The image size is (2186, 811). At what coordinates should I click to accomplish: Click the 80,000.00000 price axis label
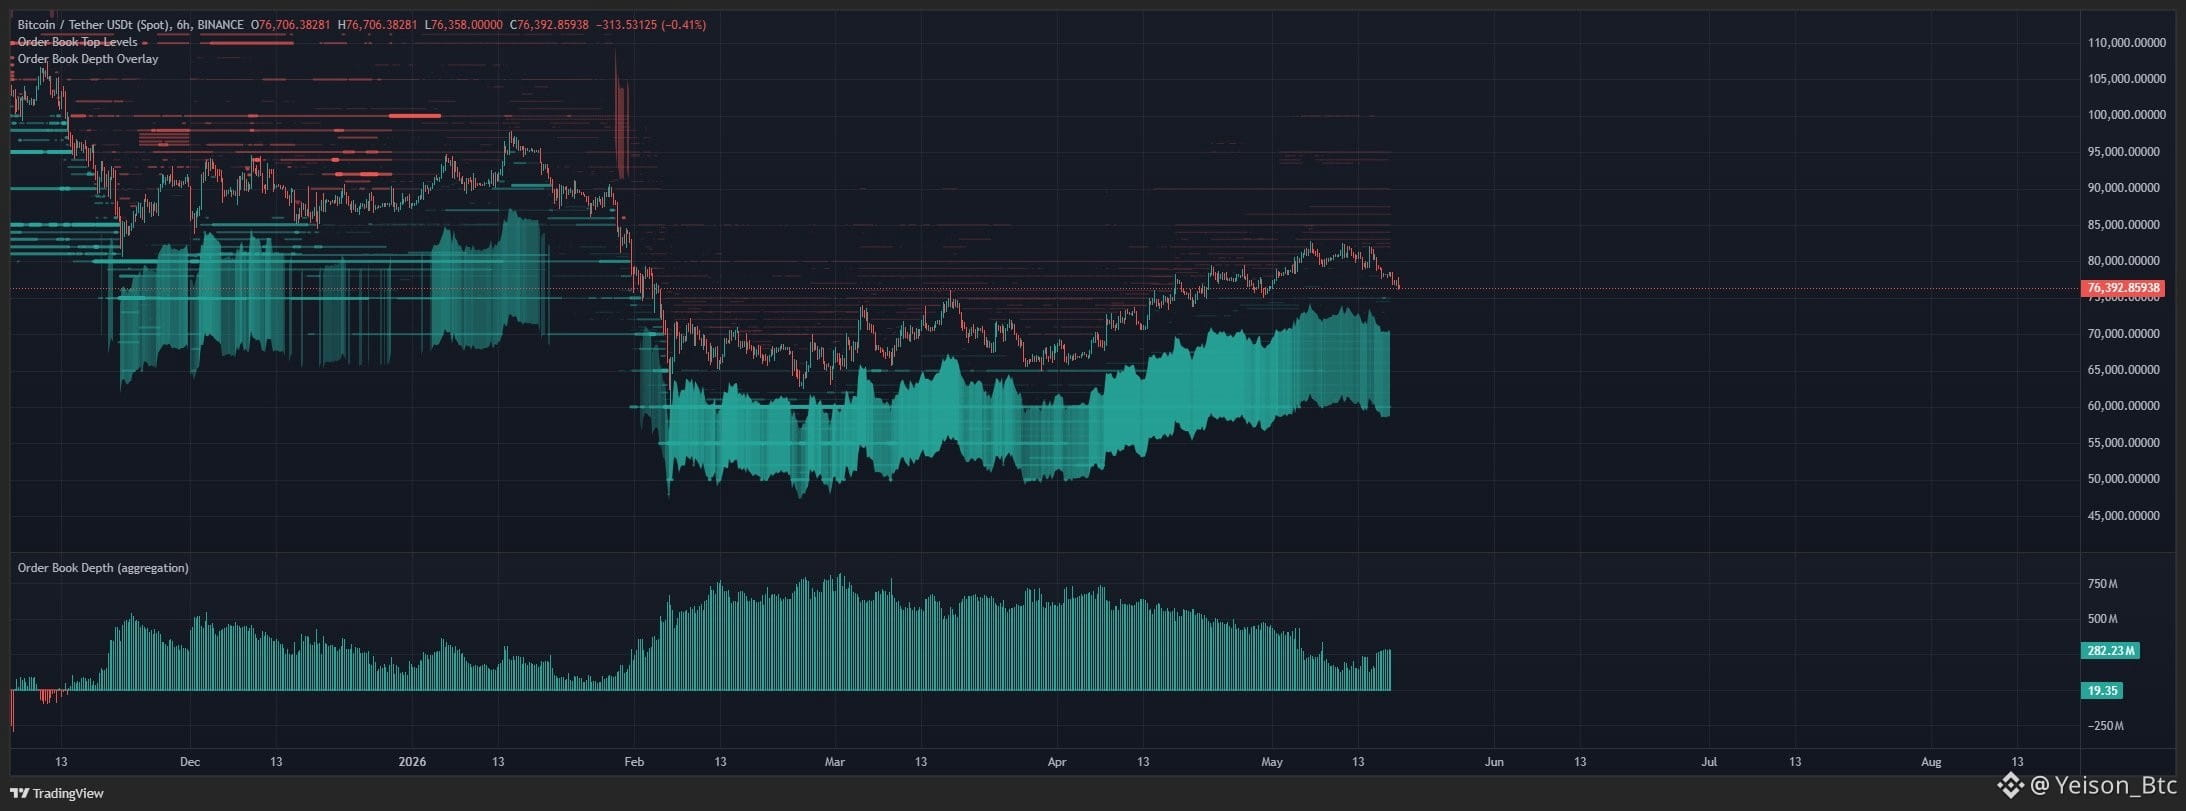[x=2124, y=261]
